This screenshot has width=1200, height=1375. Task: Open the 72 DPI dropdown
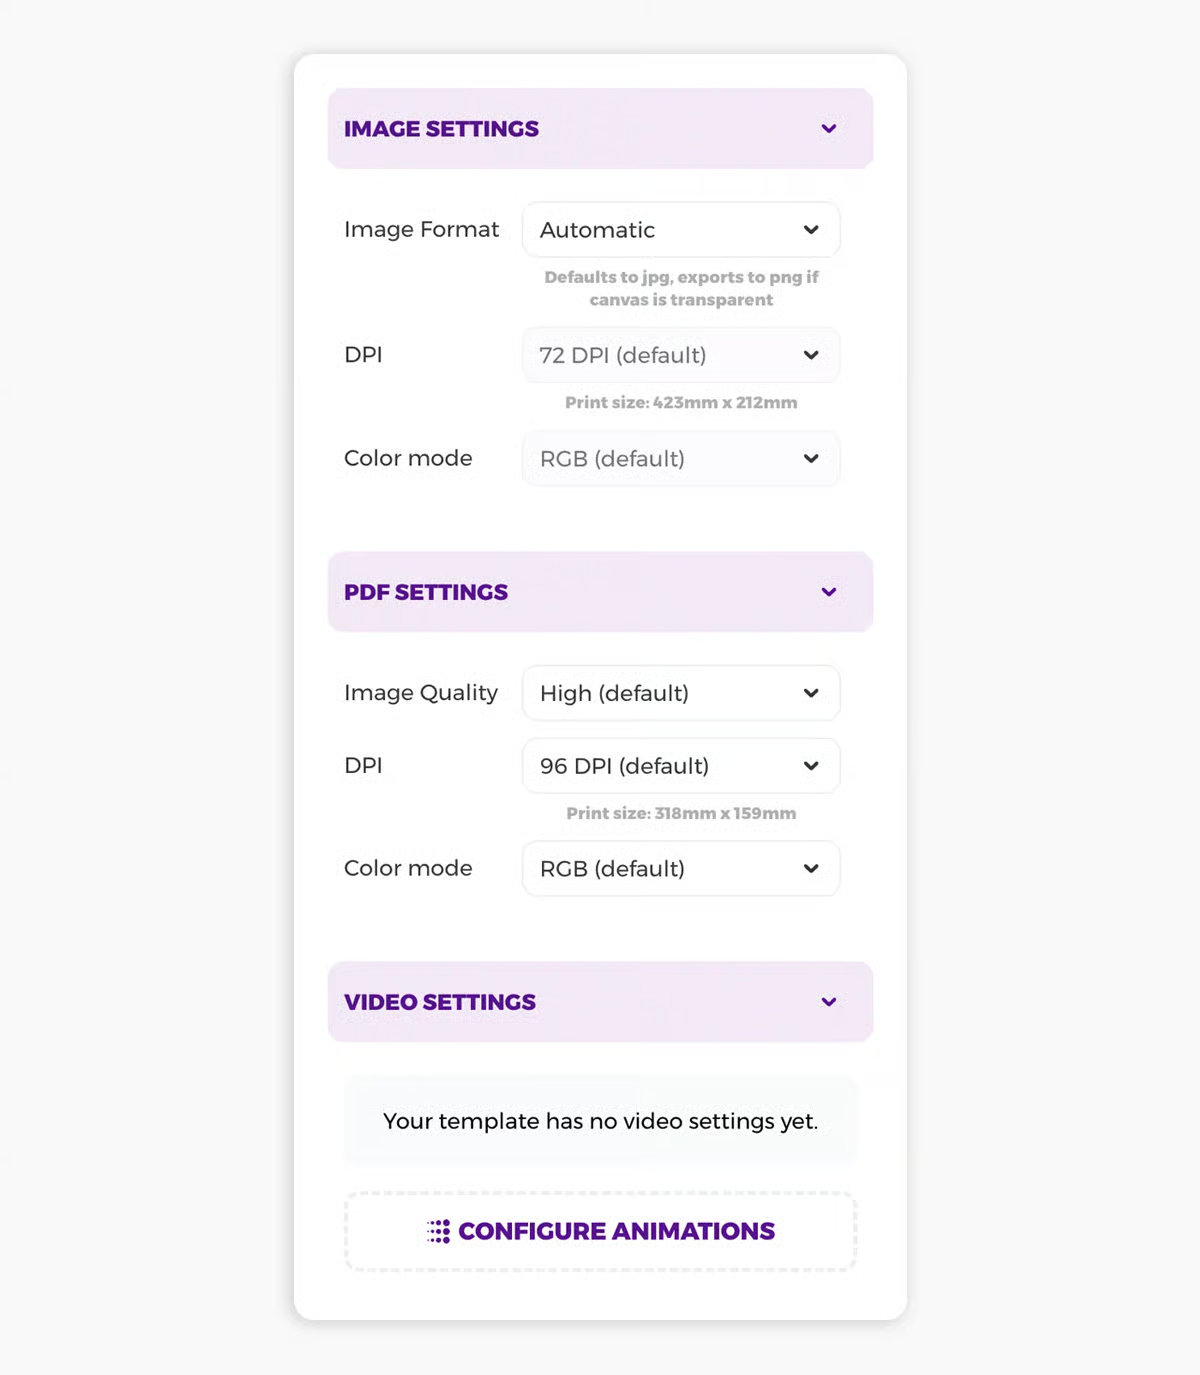(x=680, y=355)
